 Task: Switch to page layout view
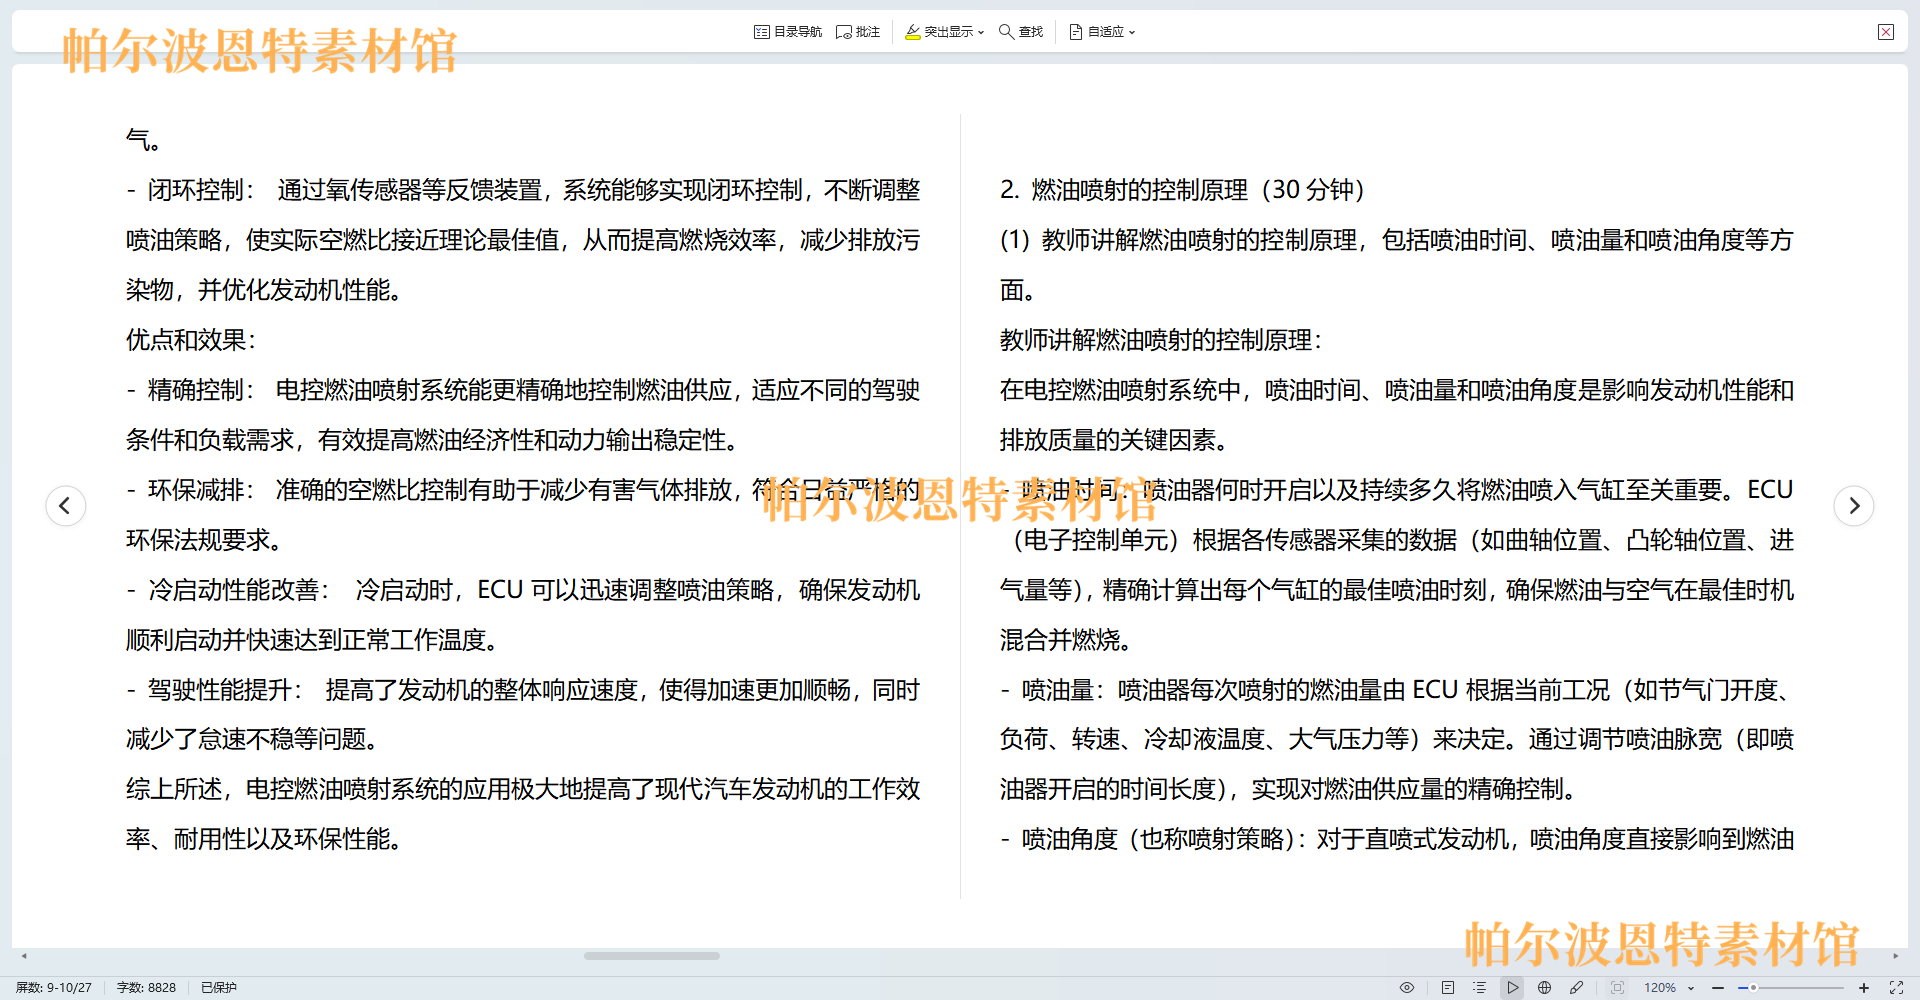tap(1448, 987)
